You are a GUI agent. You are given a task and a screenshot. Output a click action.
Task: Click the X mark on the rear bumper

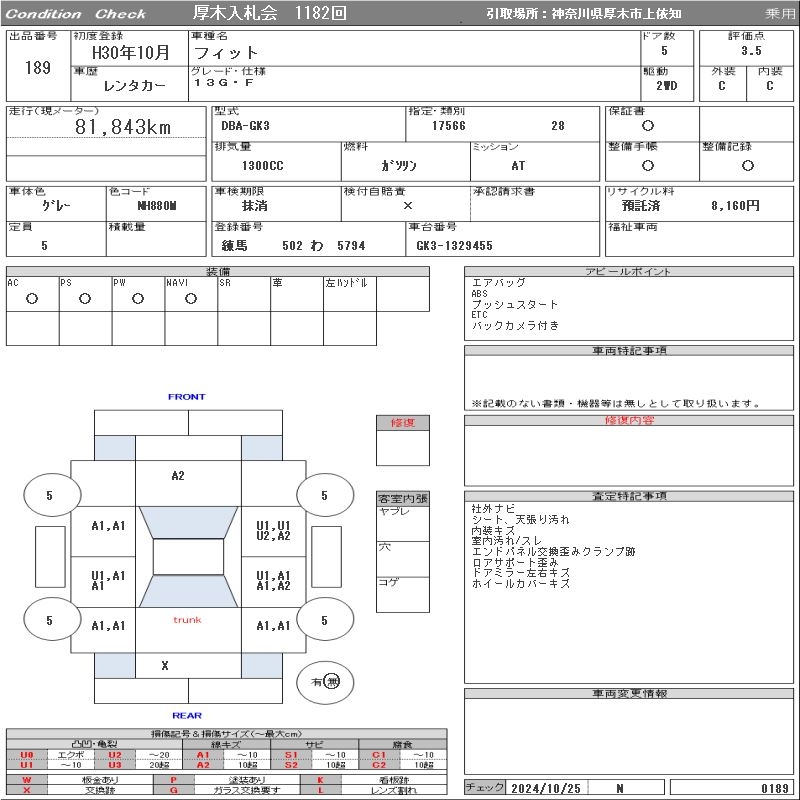[x=165, y=665]
